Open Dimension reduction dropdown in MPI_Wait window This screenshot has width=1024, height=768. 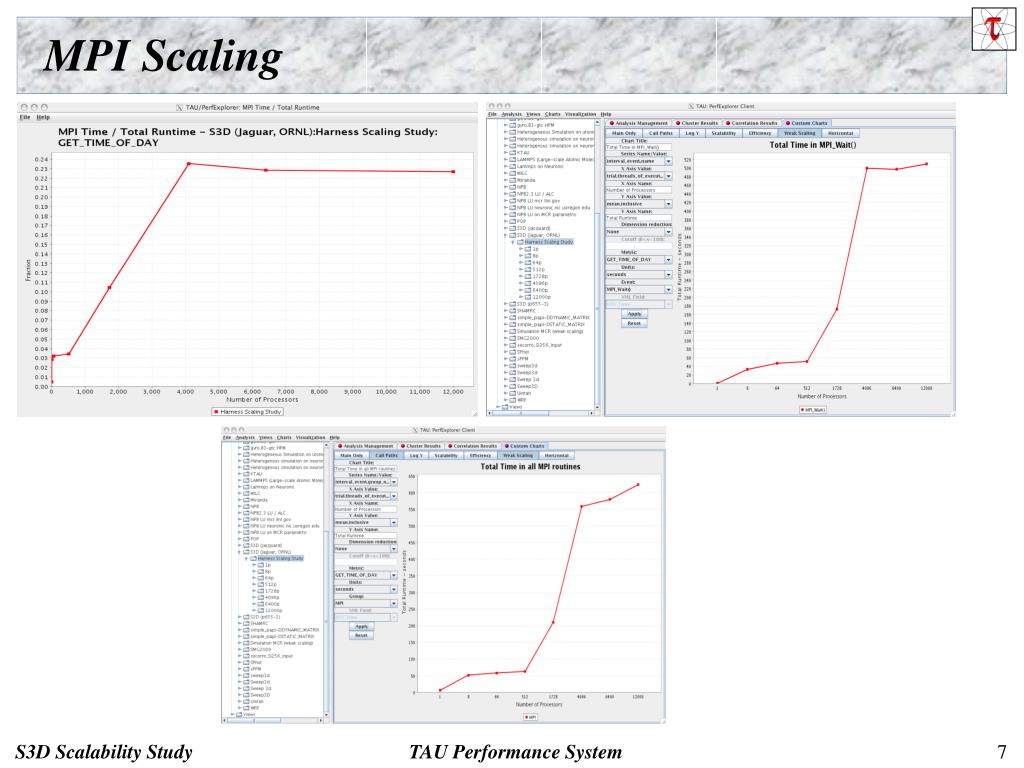coord(639,232)
